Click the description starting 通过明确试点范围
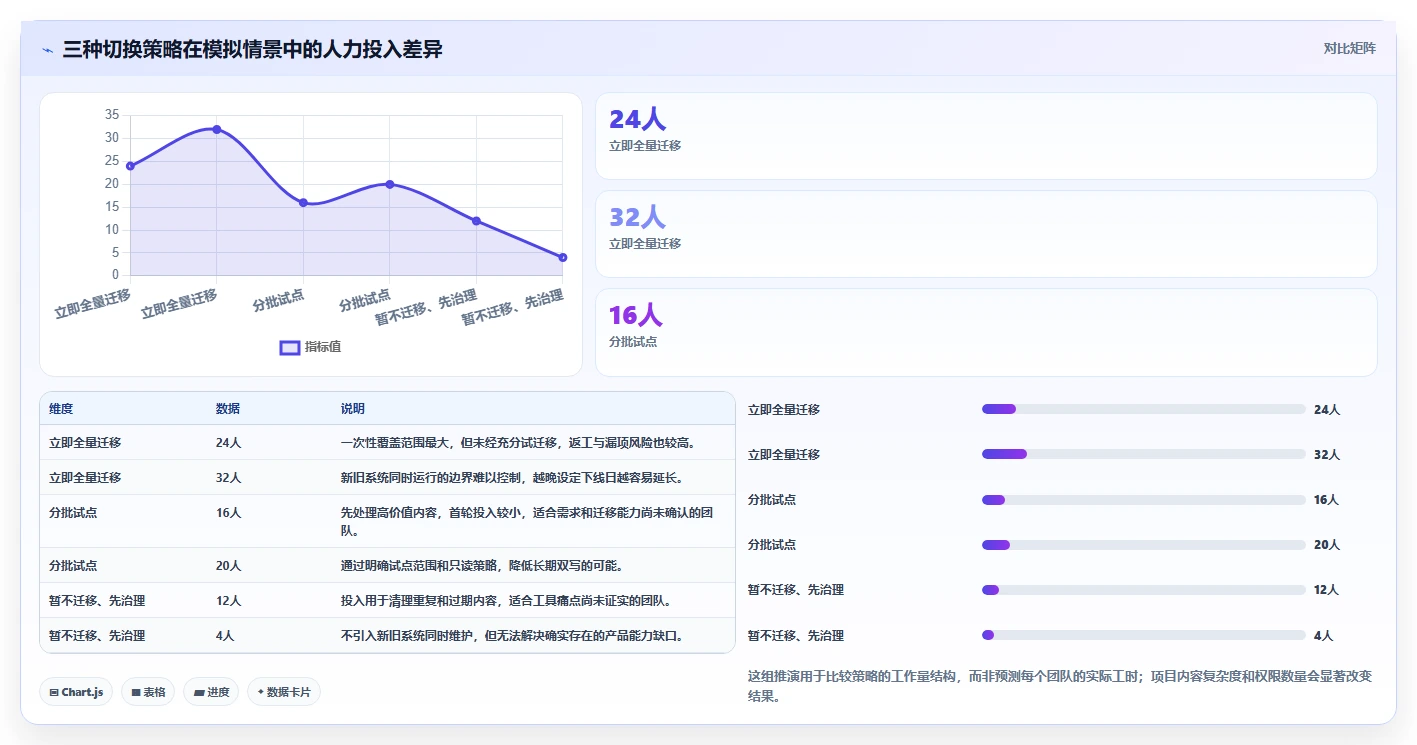The height and width of the screenshot is (745, 1417). pos(482,565)
